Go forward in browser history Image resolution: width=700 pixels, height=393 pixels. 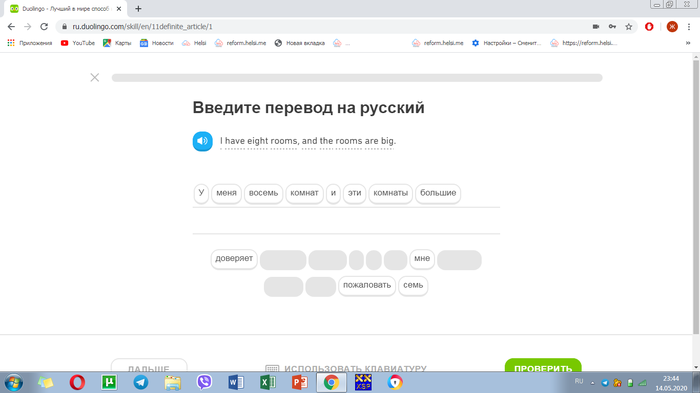28,27
